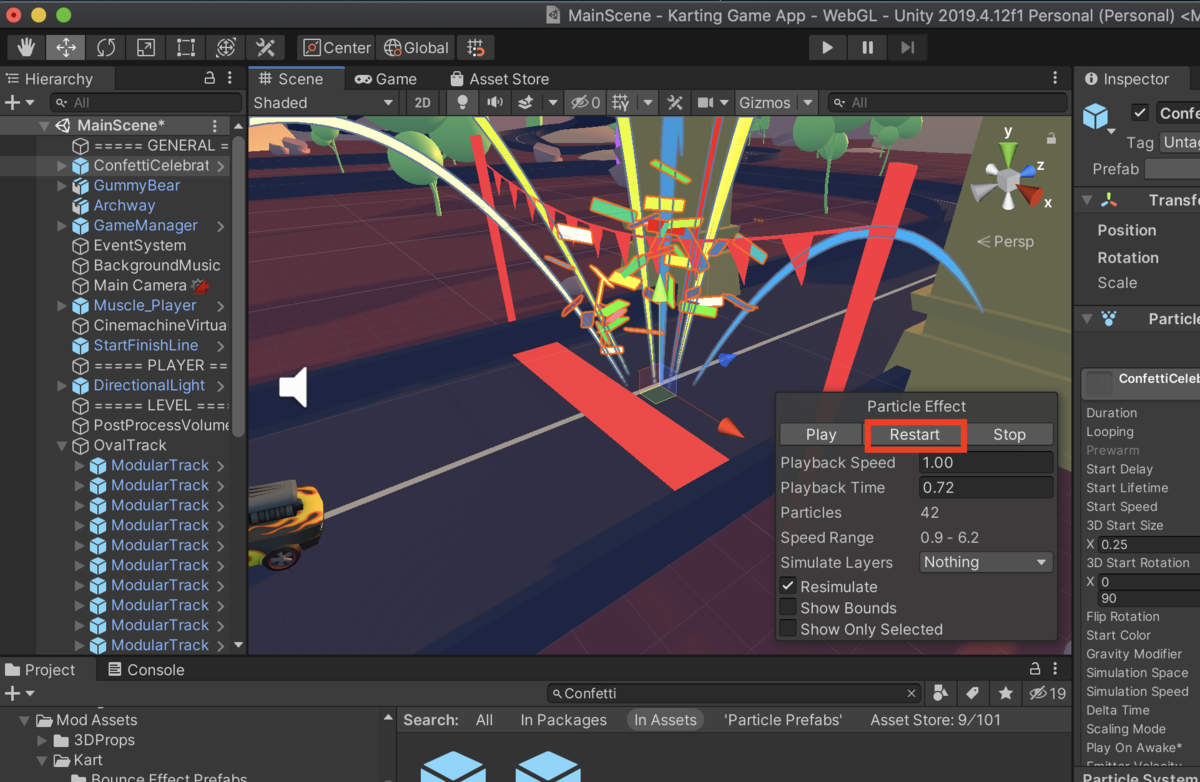Open Shaded draw mode dropdown
1200x782 pixels.
(x=324, y=102)
